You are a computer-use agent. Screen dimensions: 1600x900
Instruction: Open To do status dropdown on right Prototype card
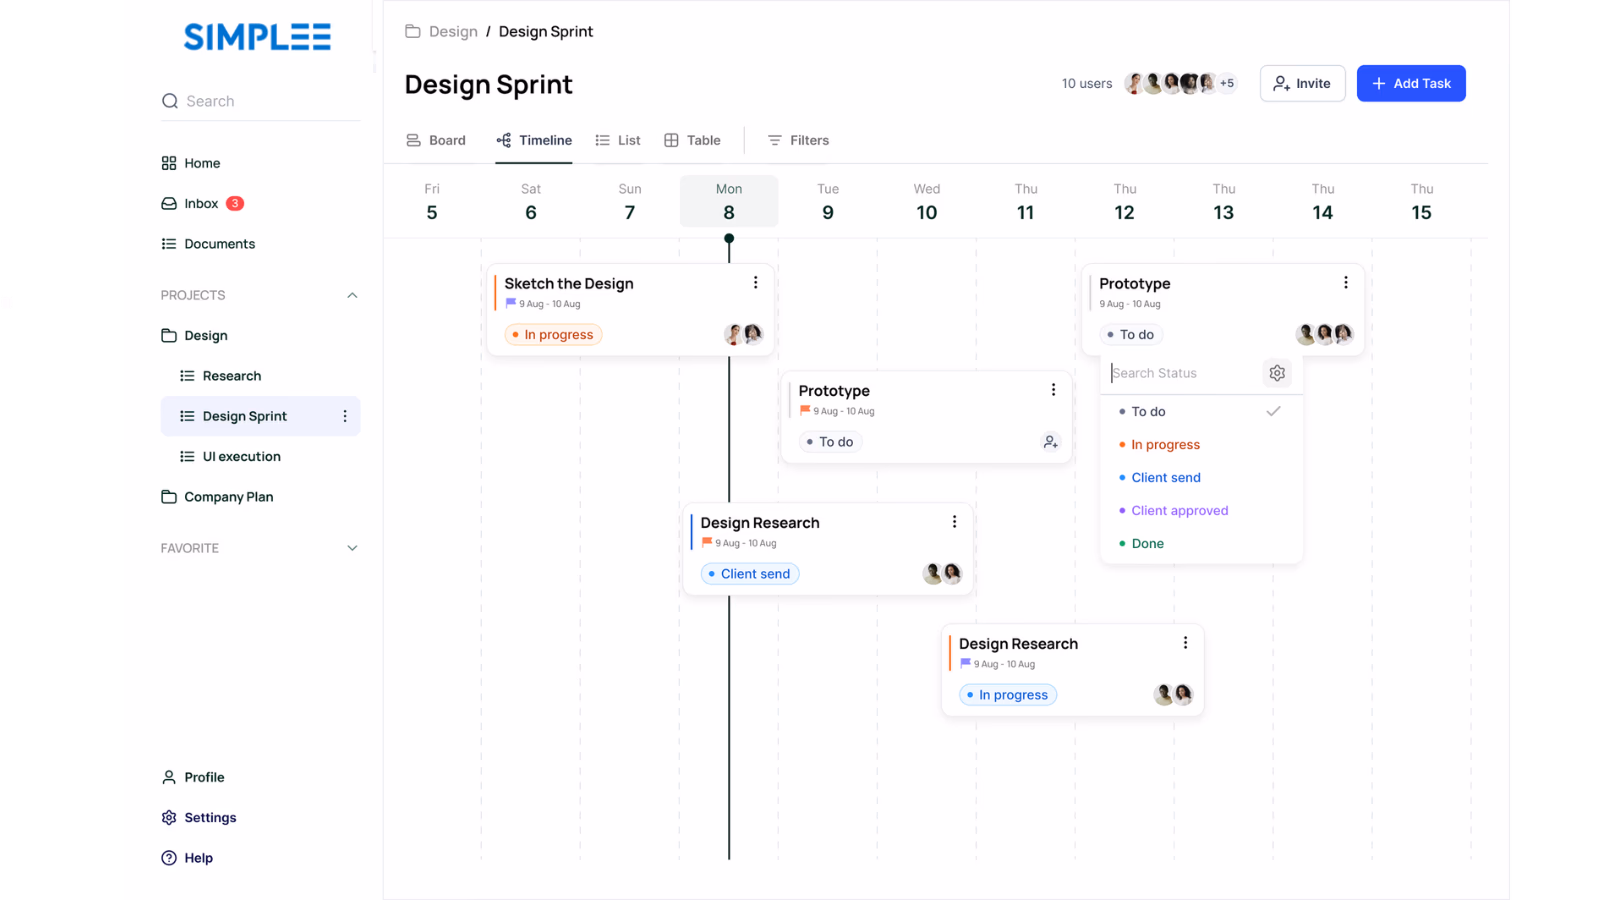click(1131, 335)
